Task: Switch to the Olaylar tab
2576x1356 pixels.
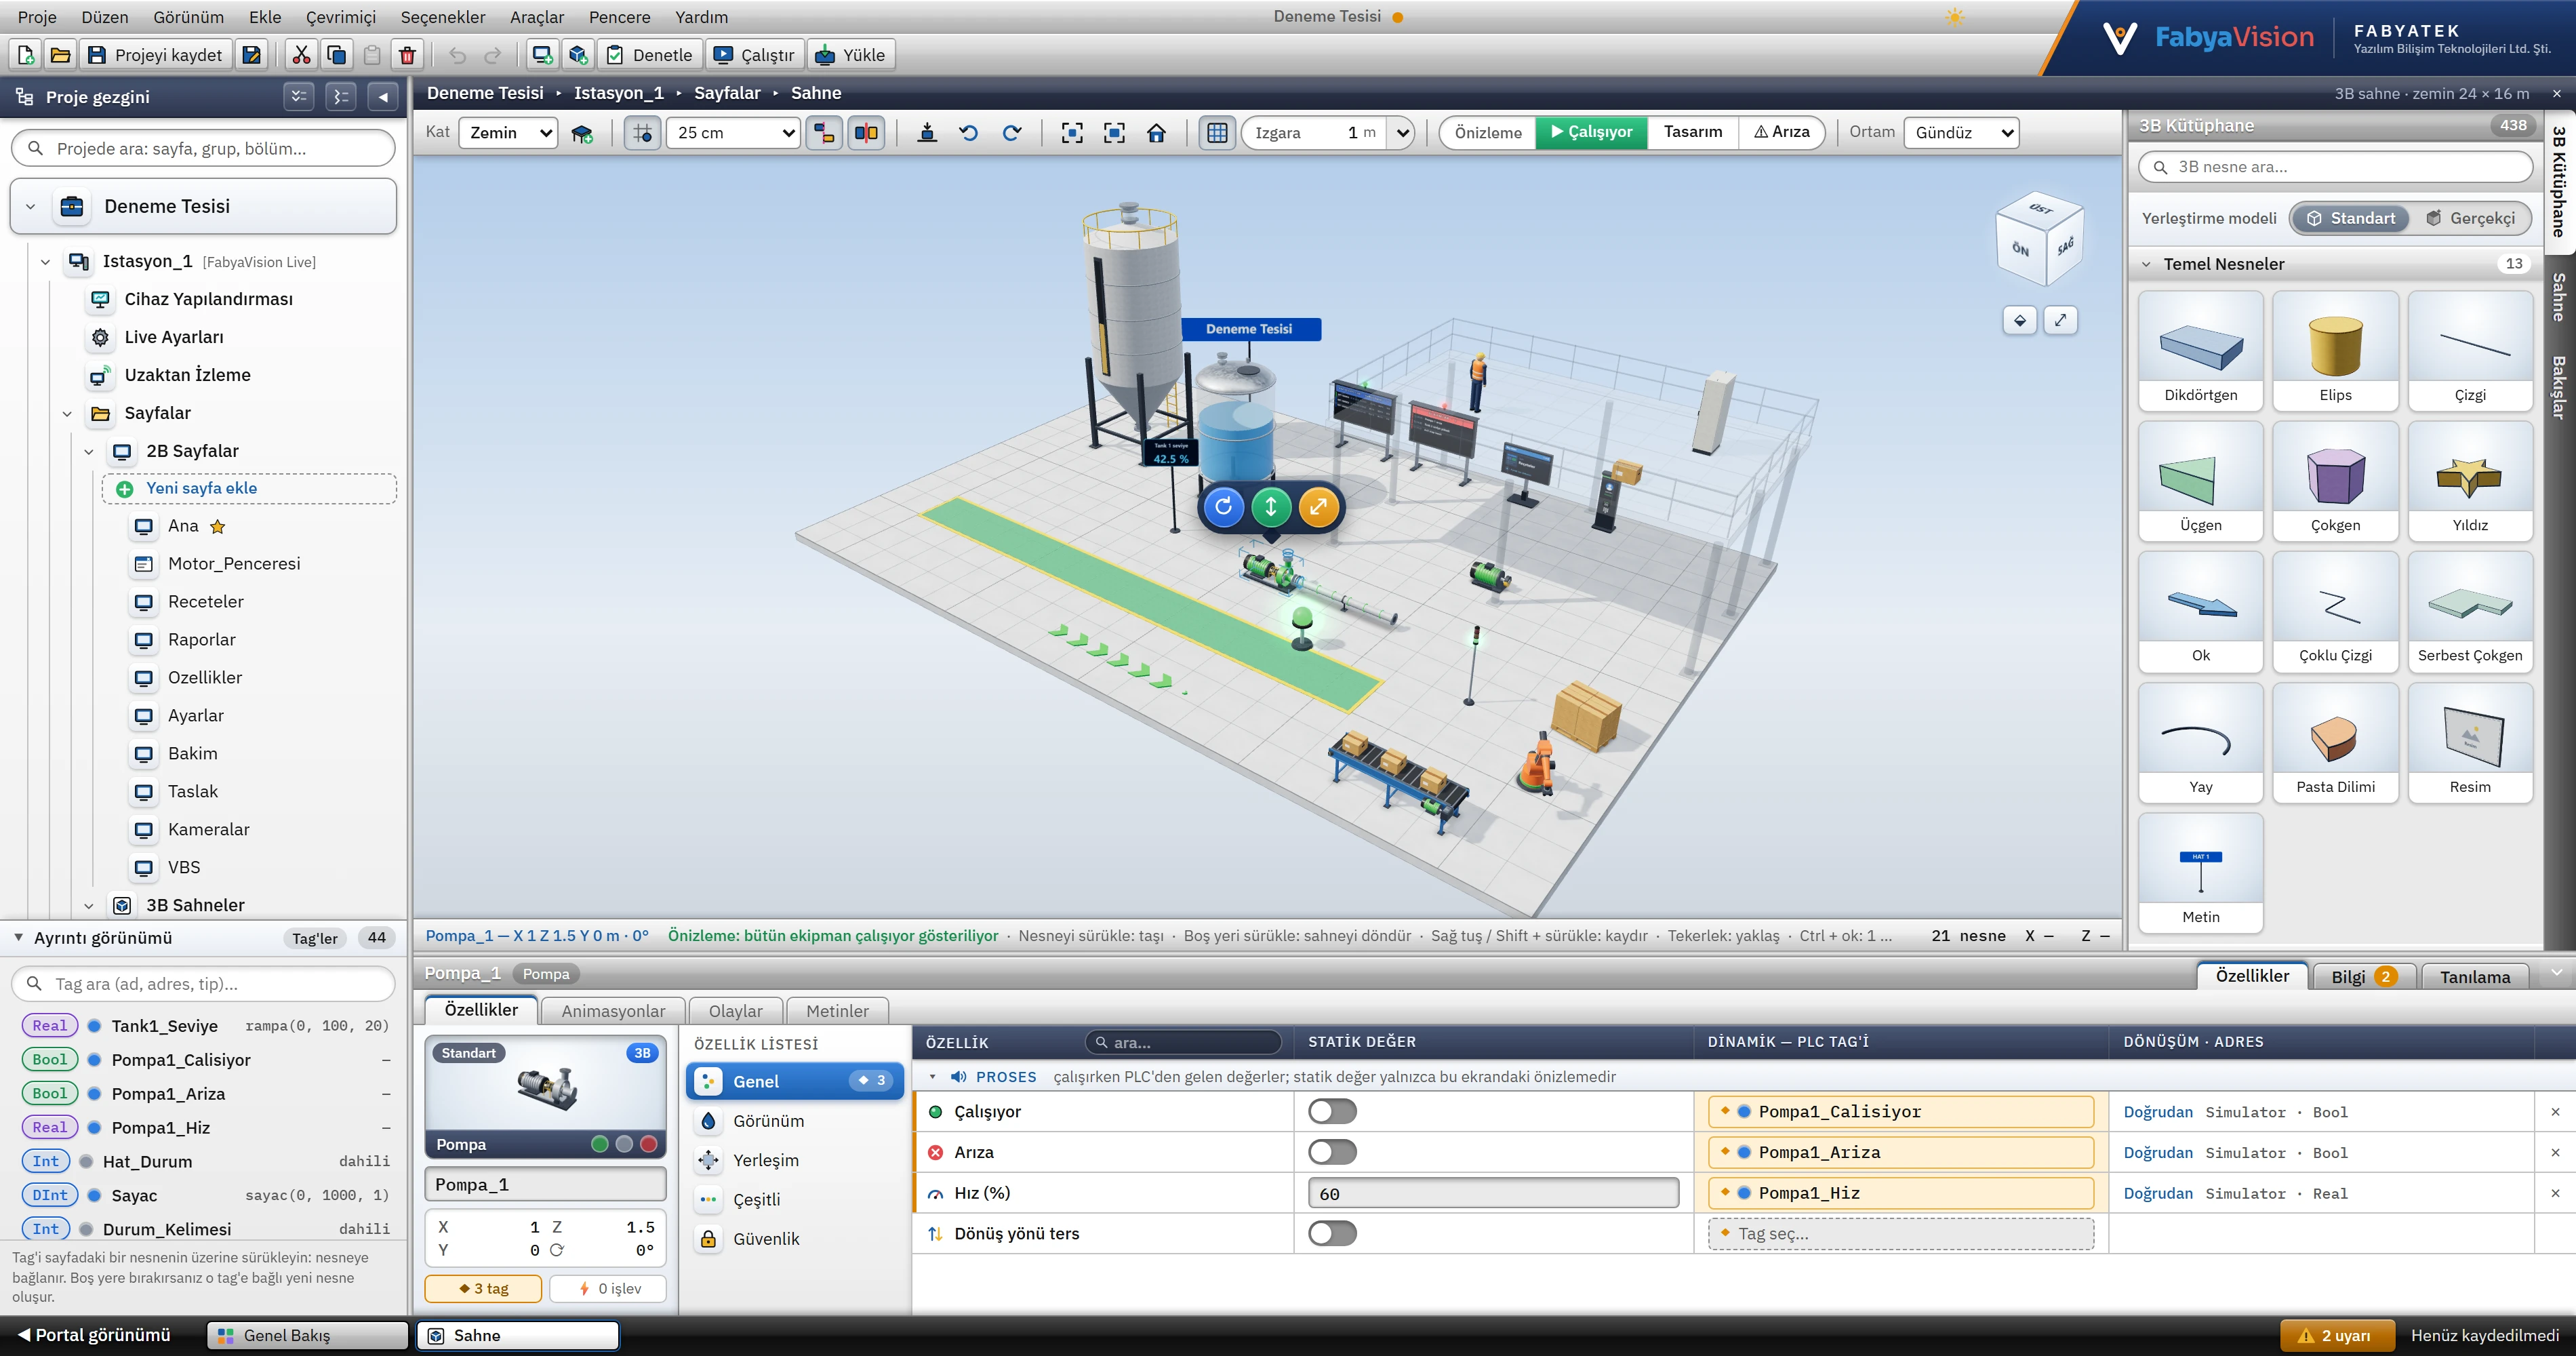Action: click(735, 1011)
